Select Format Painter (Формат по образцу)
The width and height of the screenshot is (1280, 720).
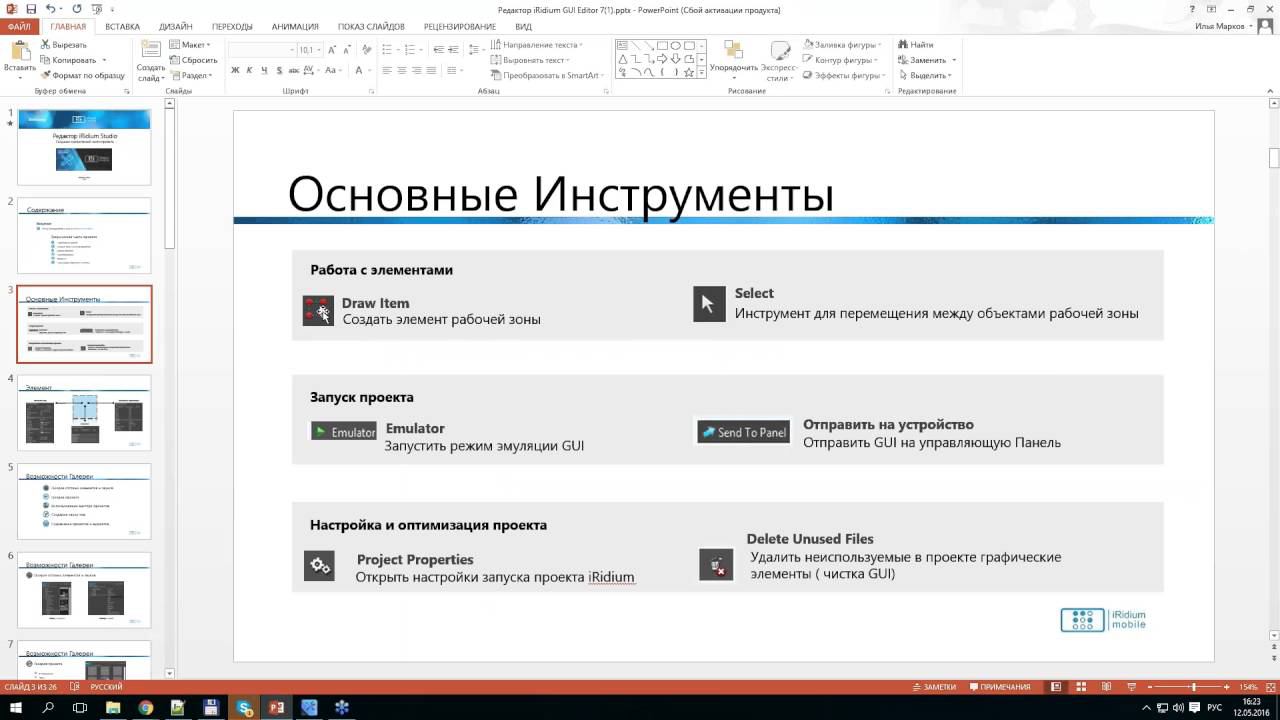(82, 75)
